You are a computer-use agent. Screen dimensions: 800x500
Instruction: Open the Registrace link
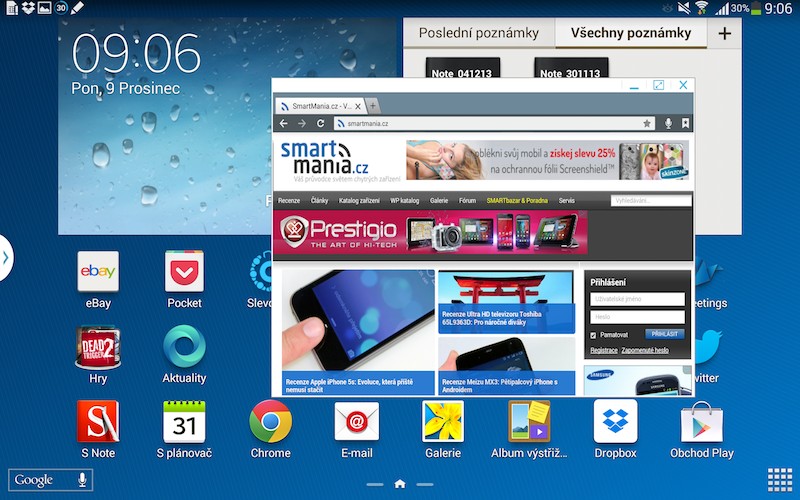tap(604, 351)
